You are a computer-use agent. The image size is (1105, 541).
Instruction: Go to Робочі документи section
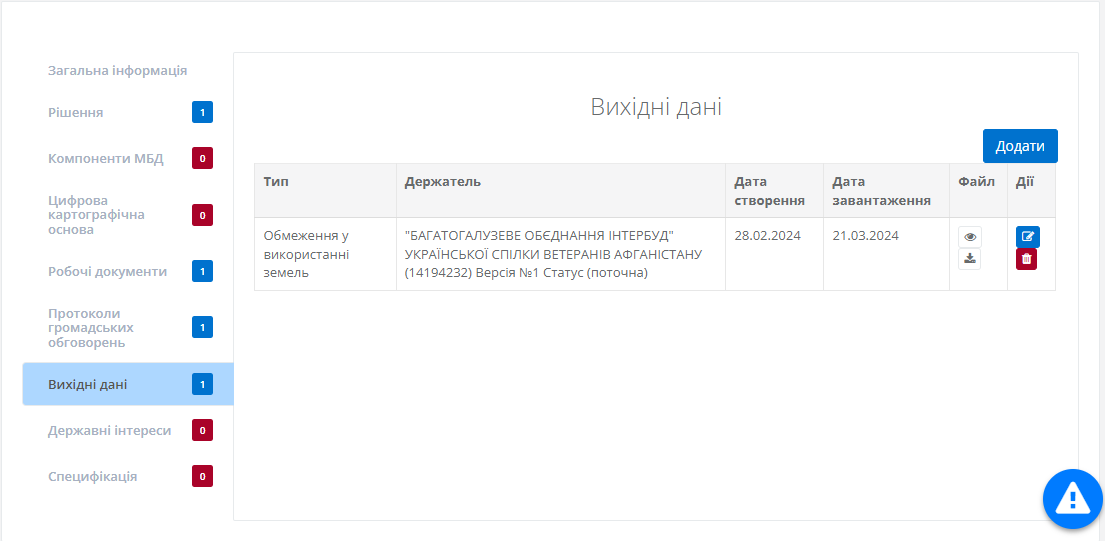[x=107, y=271]
